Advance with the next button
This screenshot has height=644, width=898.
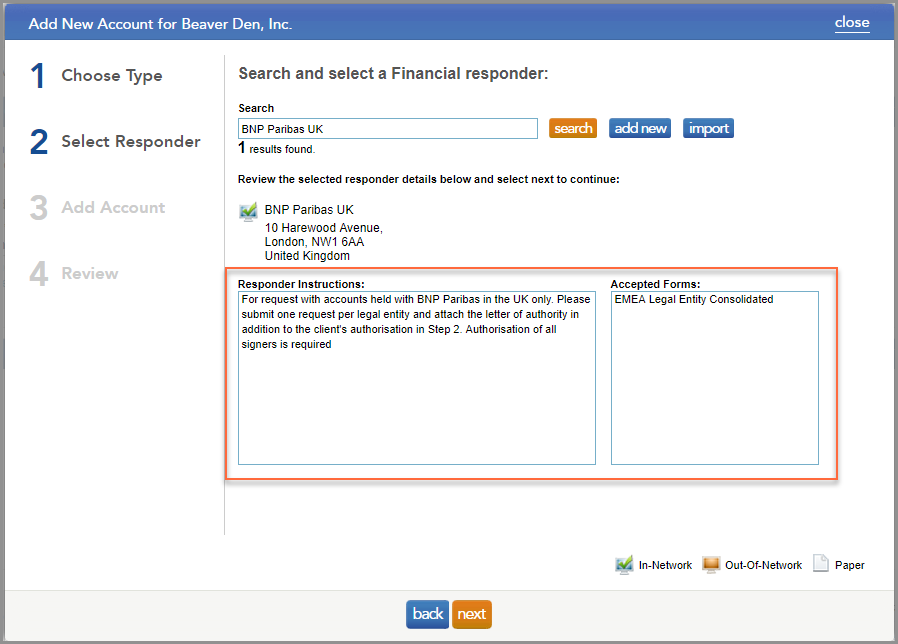[471, 614]
